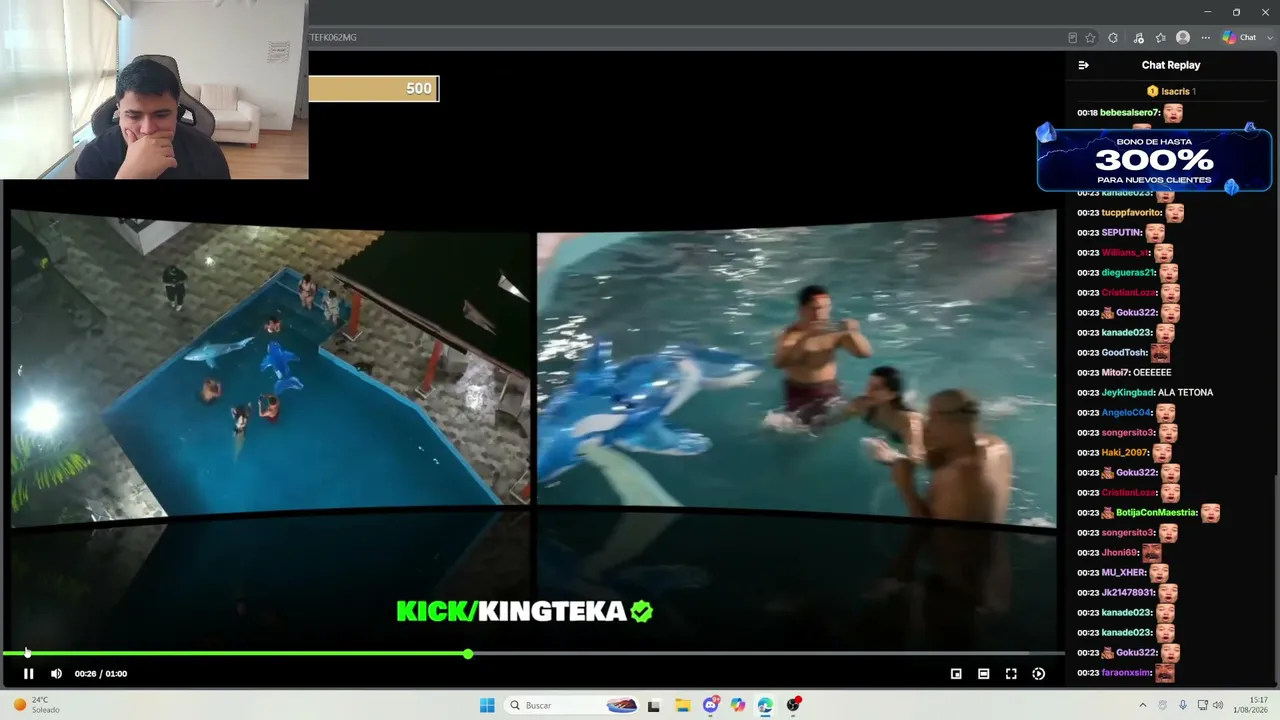This screenshot has width=1280, height=720.
Task: Open picture-in-picture mini player
Action: click(956, 674)
